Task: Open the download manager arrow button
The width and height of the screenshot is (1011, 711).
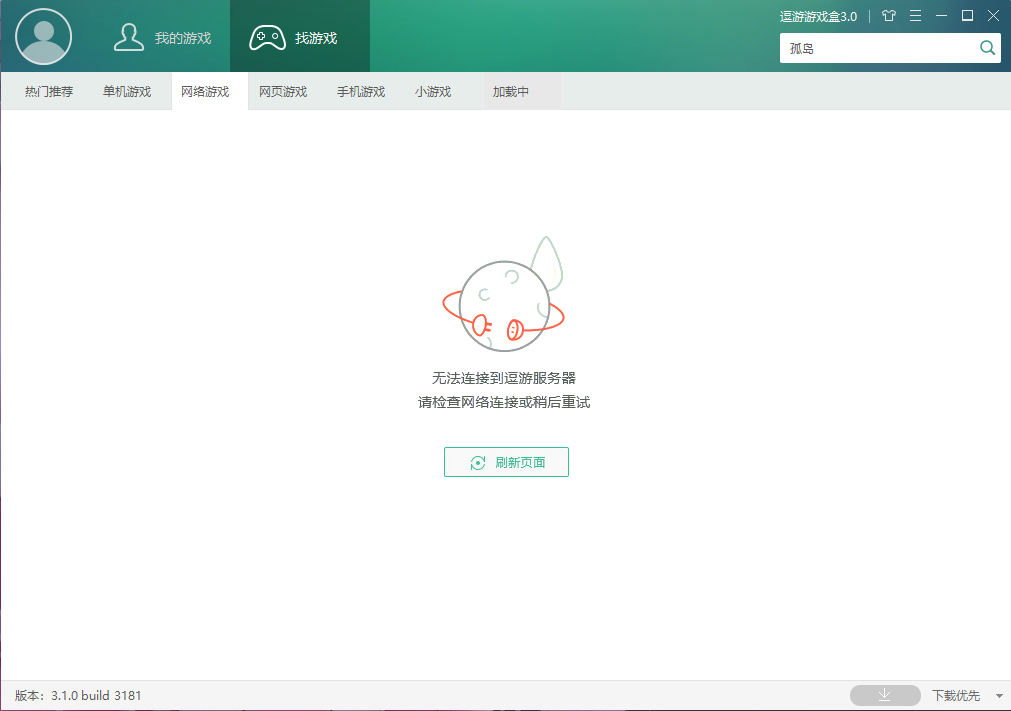Action: pos(885,696)
